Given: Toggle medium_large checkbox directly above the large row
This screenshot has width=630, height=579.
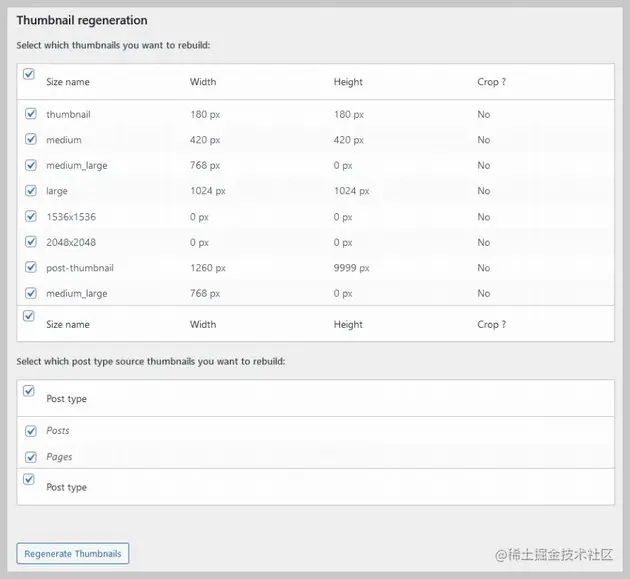Looking at the screenshot, I should click(31, 165).
